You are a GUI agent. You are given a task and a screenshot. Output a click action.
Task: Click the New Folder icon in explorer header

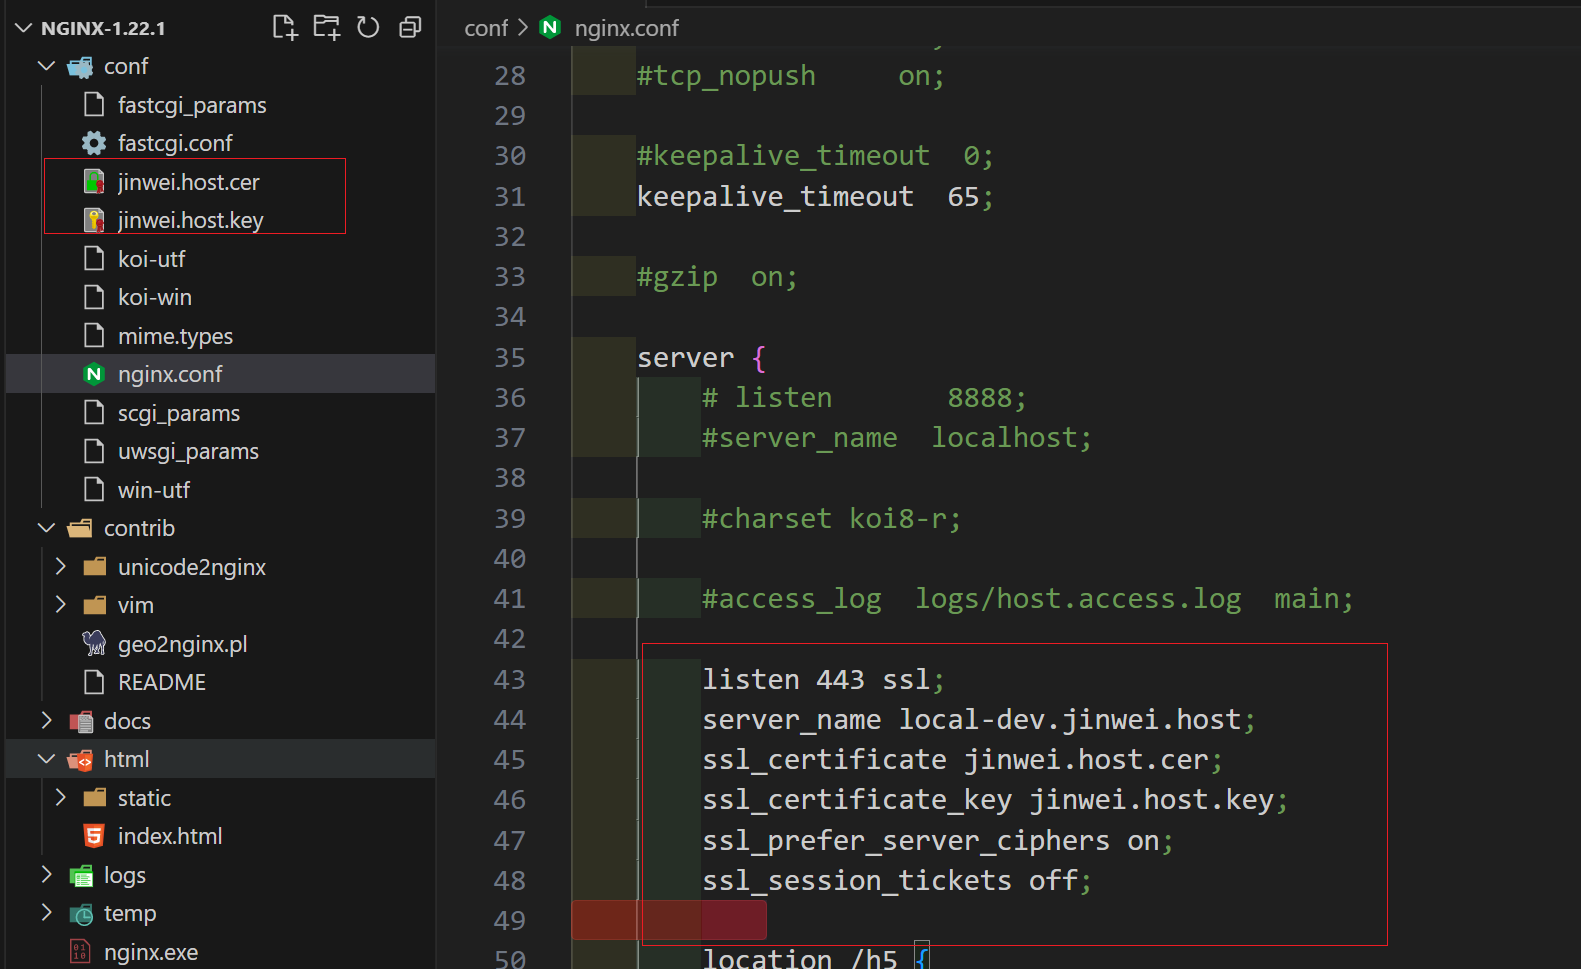click(327, 27)
